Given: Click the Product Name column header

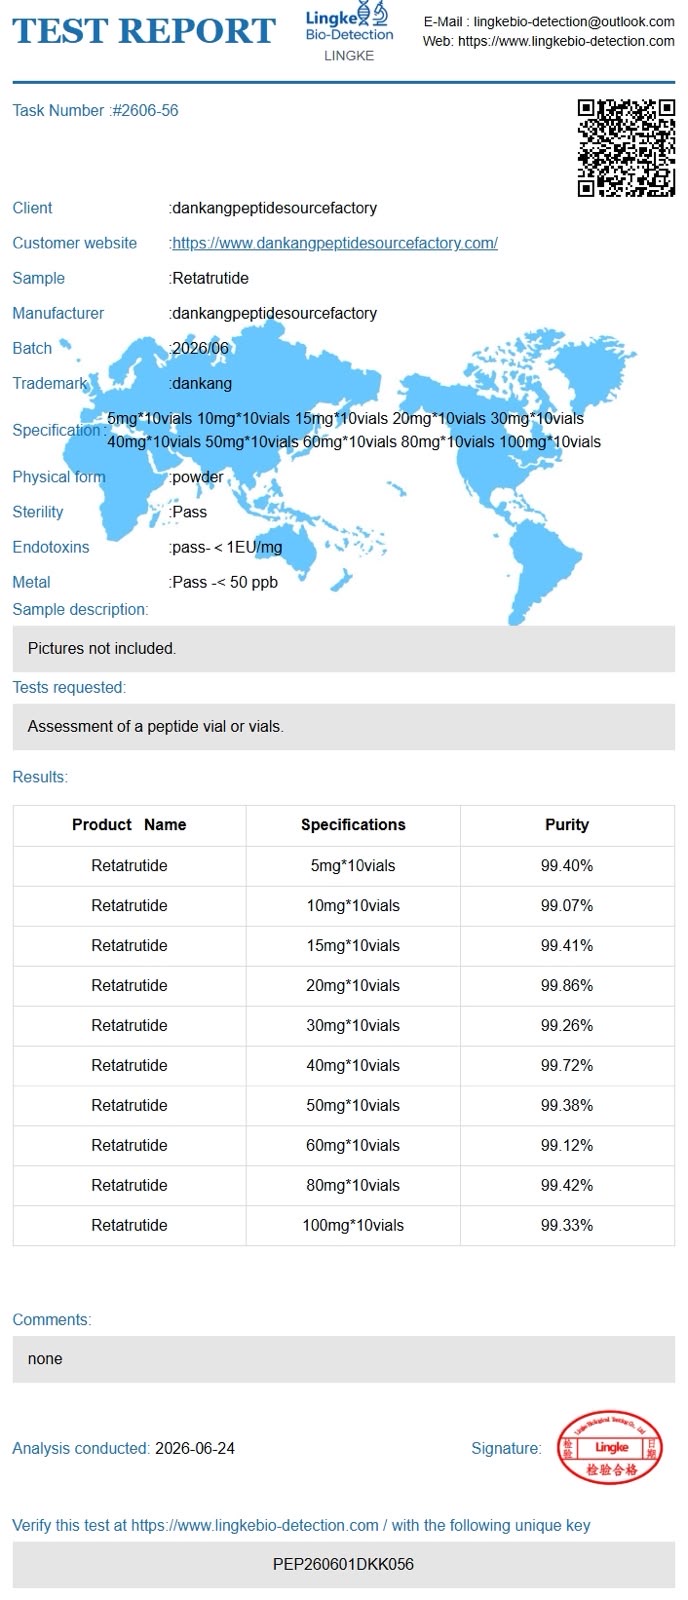Looking at the screenshot, I should [129, 825].
